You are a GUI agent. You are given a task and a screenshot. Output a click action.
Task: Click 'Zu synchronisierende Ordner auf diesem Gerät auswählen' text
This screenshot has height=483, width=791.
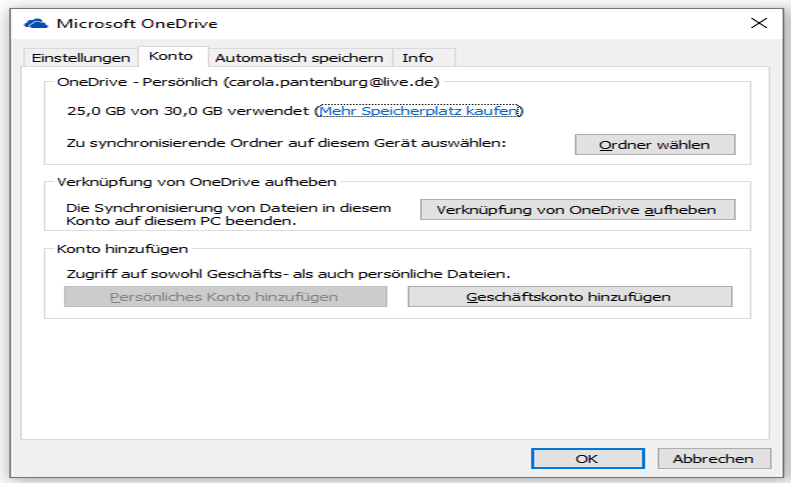click(x=286, y=143)
